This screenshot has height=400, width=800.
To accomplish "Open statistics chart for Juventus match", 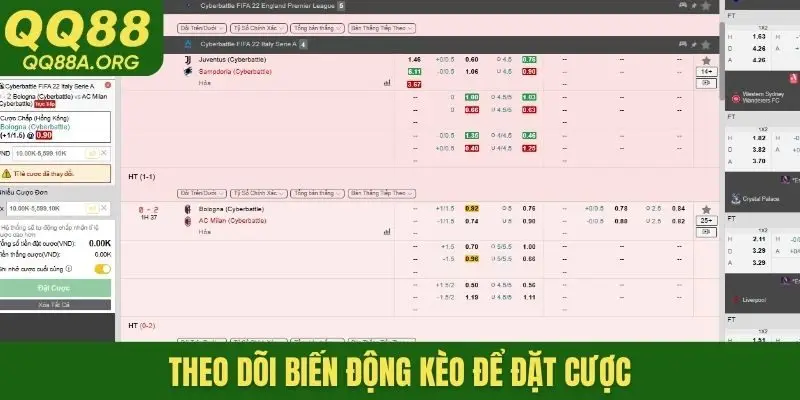I will click(387, 83).
